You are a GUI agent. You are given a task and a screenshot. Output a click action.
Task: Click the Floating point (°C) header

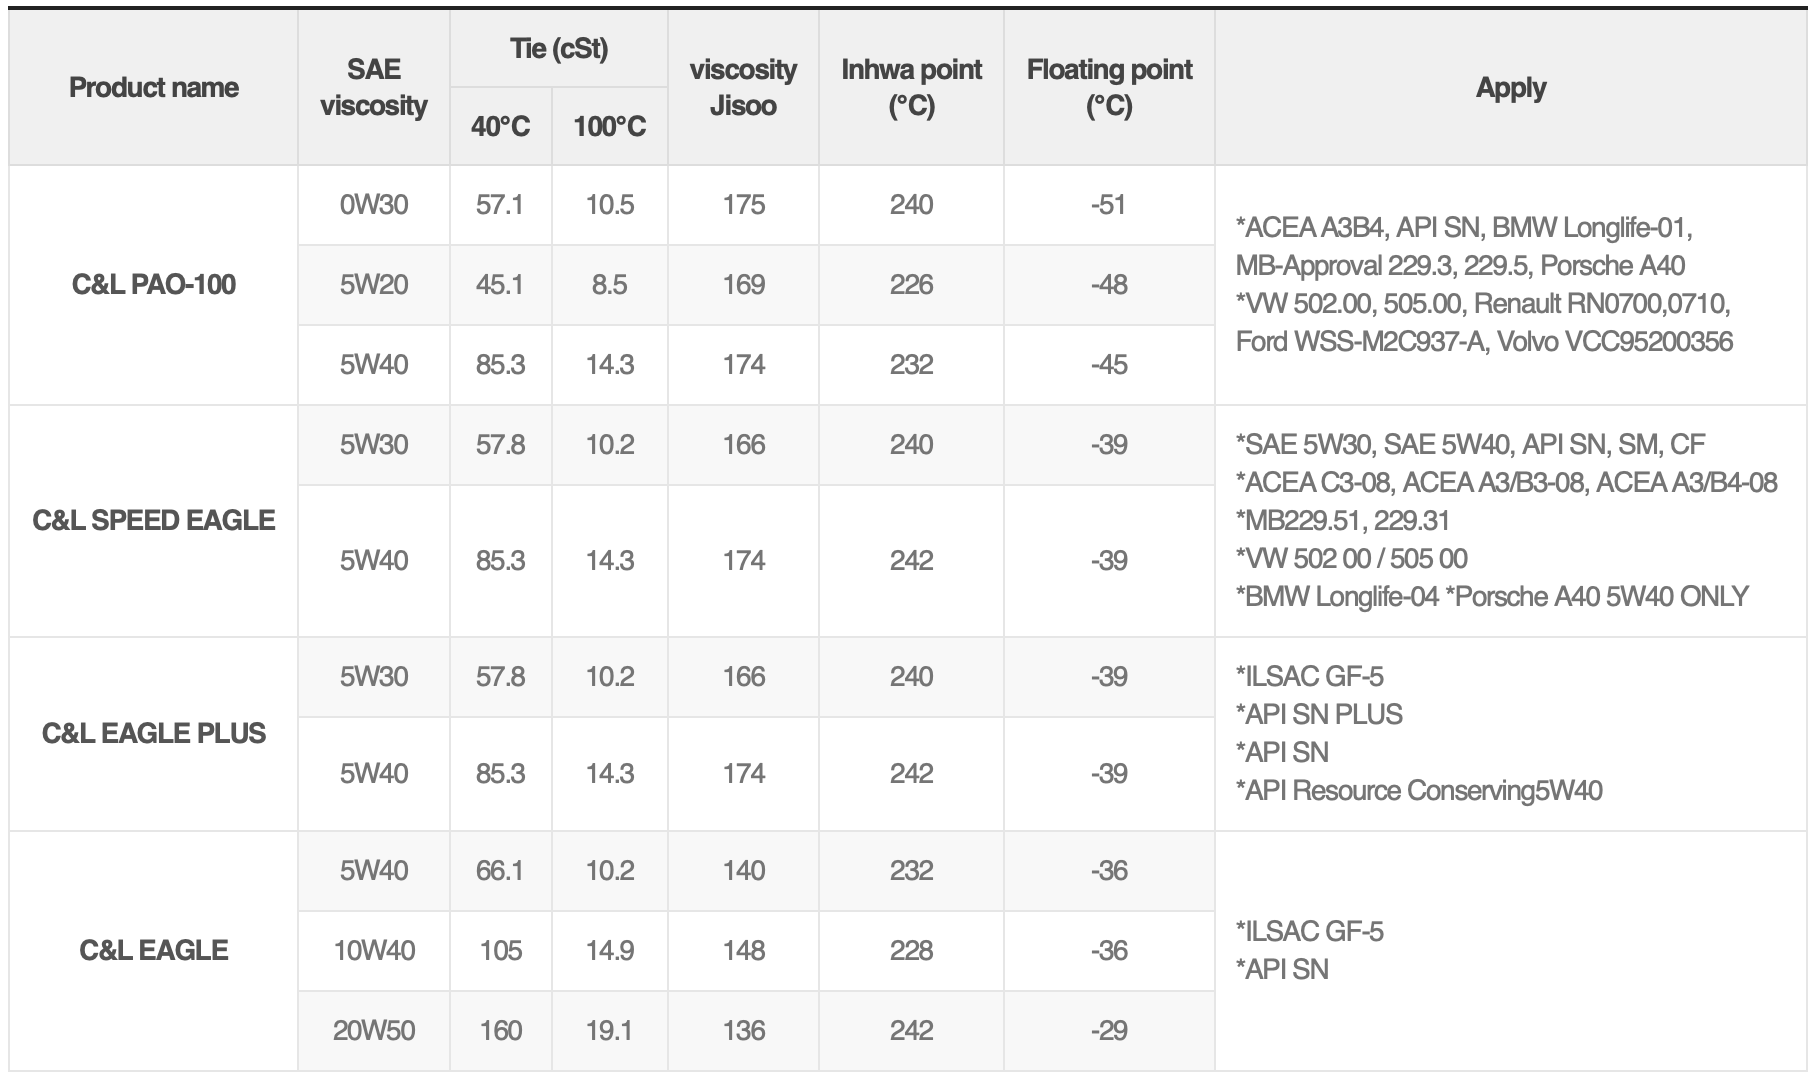pos(1109,88)
